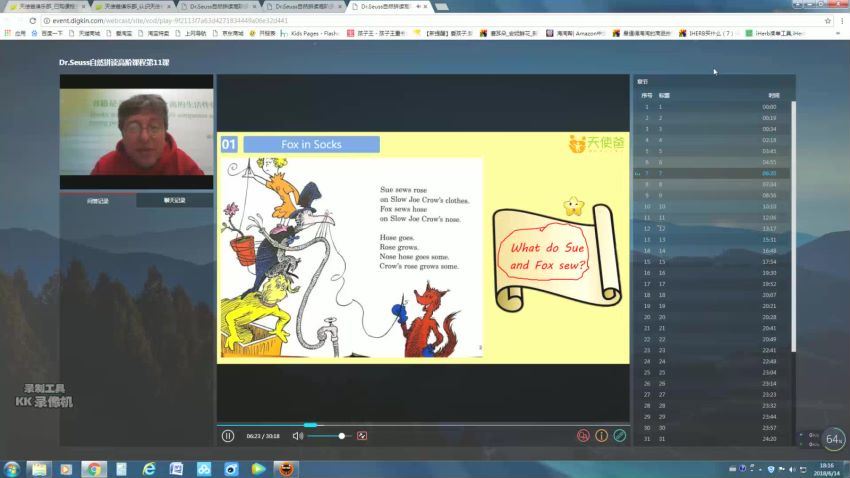
Task: Open the round blue camera taskbar app
Action: coord(231,469)
